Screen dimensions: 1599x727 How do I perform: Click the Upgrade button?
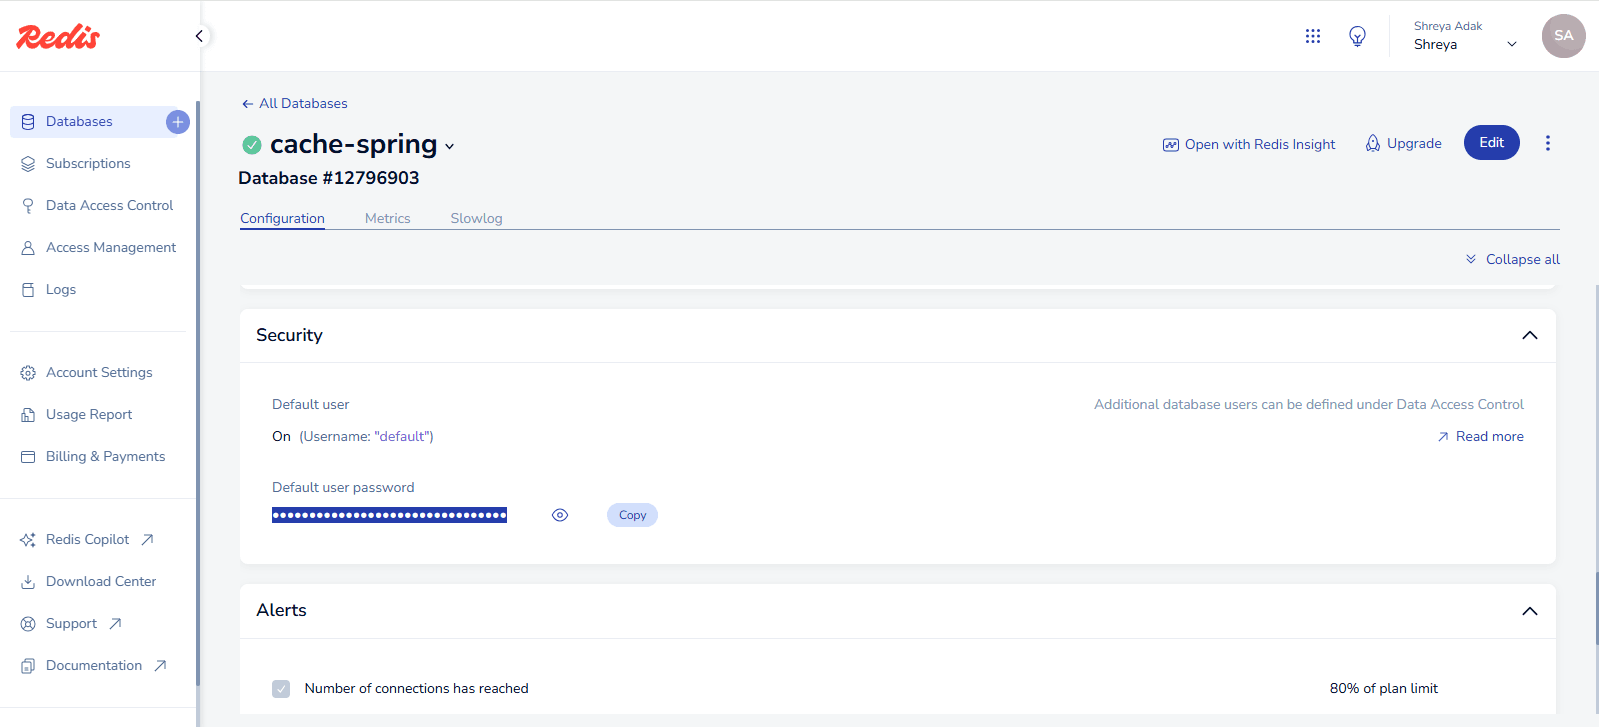pos(1404,143)
